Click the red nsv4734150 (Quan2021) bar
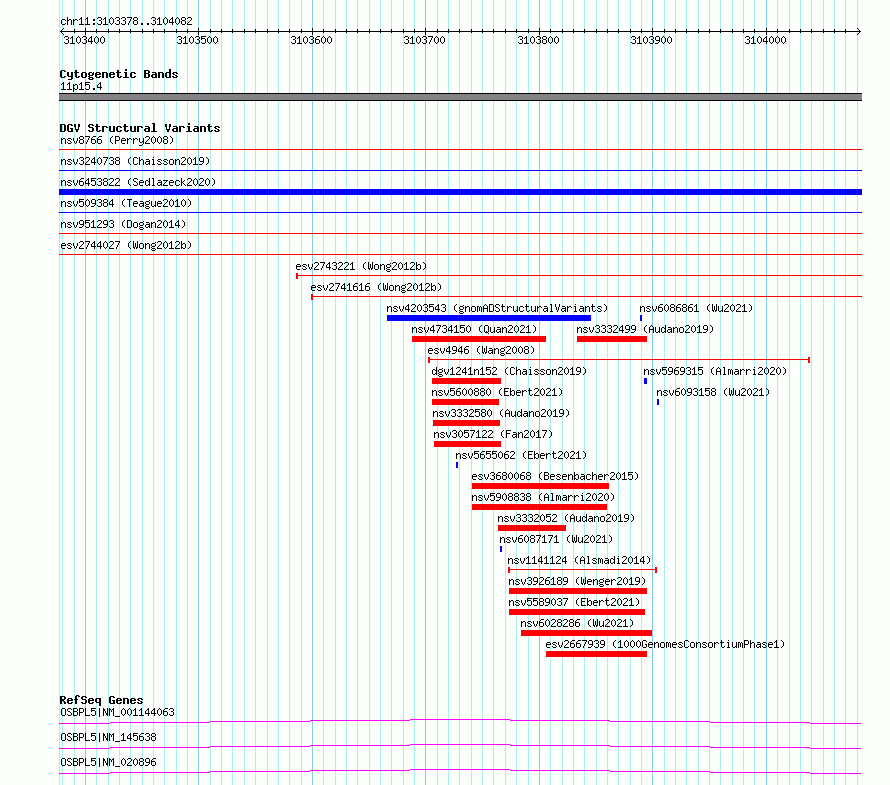 [x=479, y=339]
